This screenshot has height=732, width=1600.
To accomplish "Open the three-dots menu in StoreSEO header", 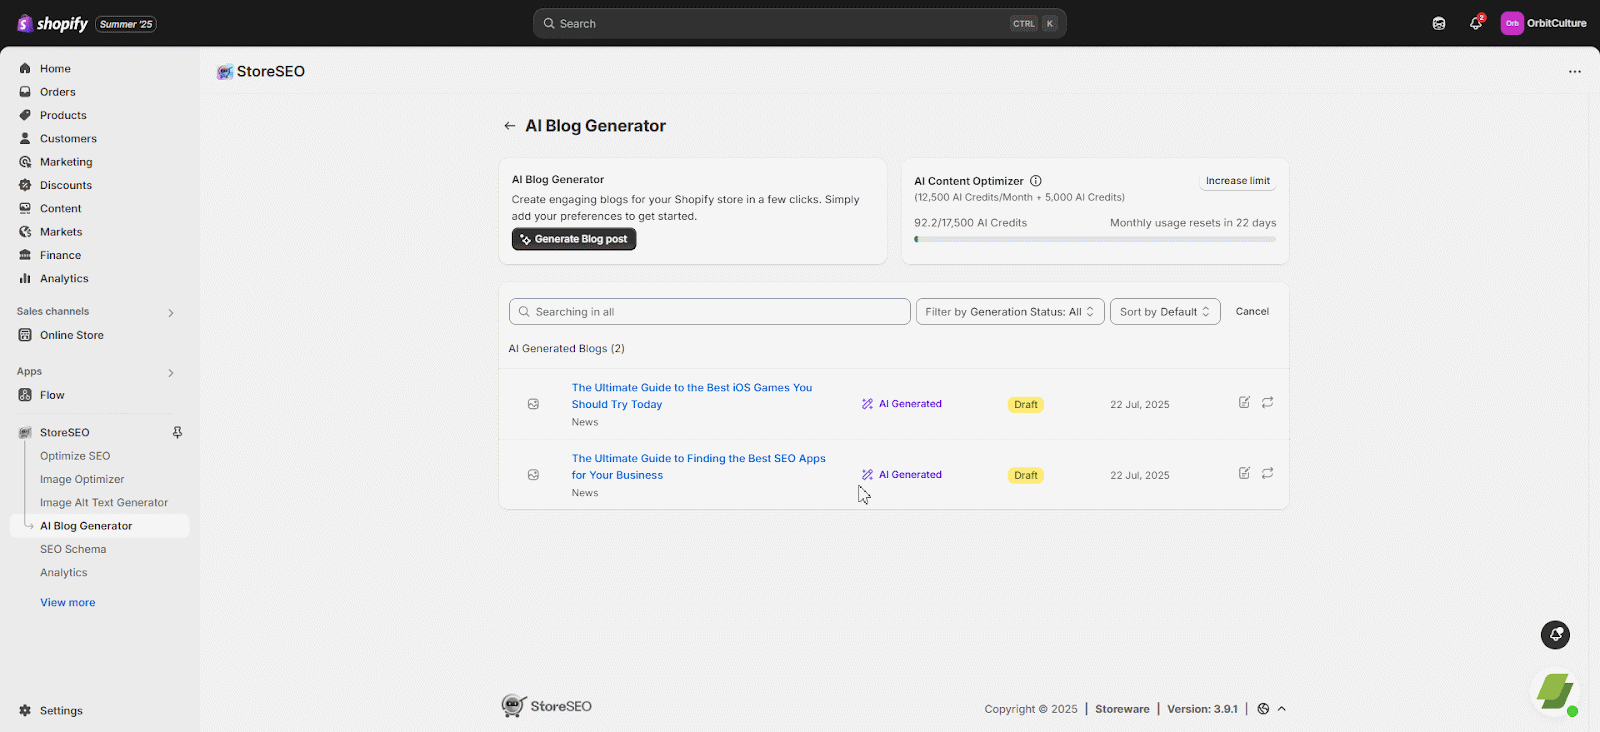I will tap(1574, 72).
